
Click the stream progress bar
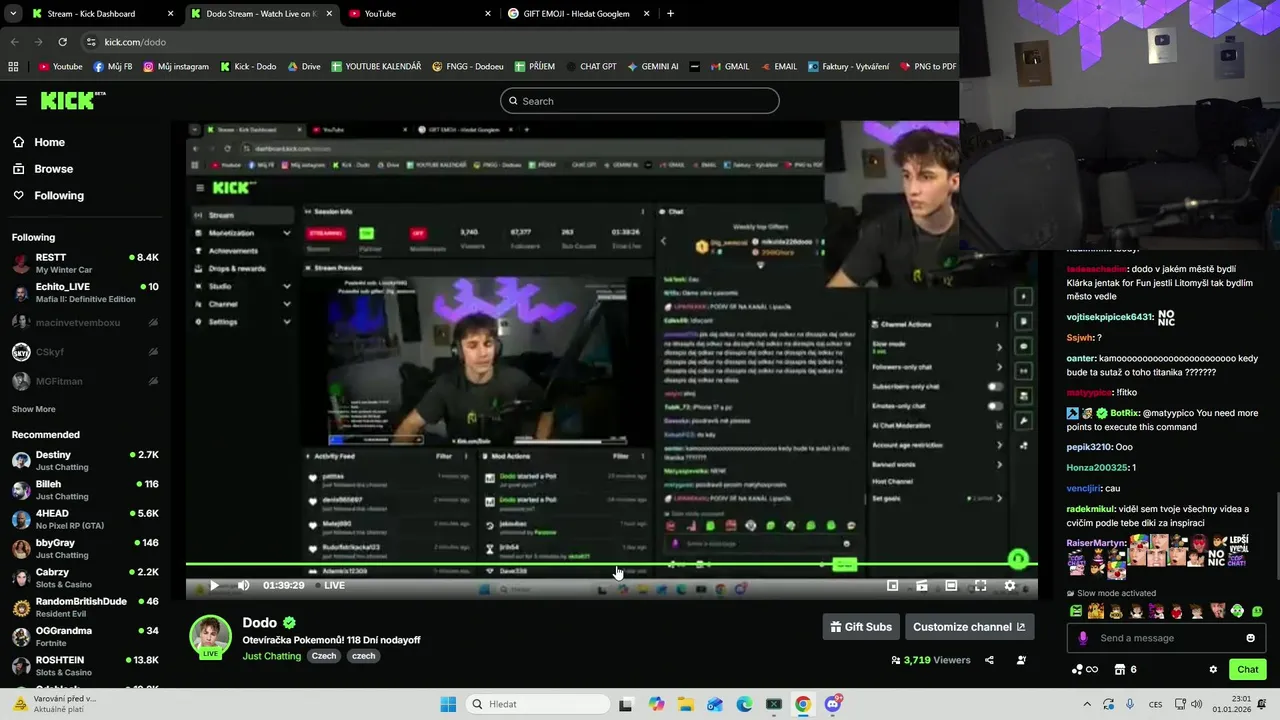click(x=611, y=565)
